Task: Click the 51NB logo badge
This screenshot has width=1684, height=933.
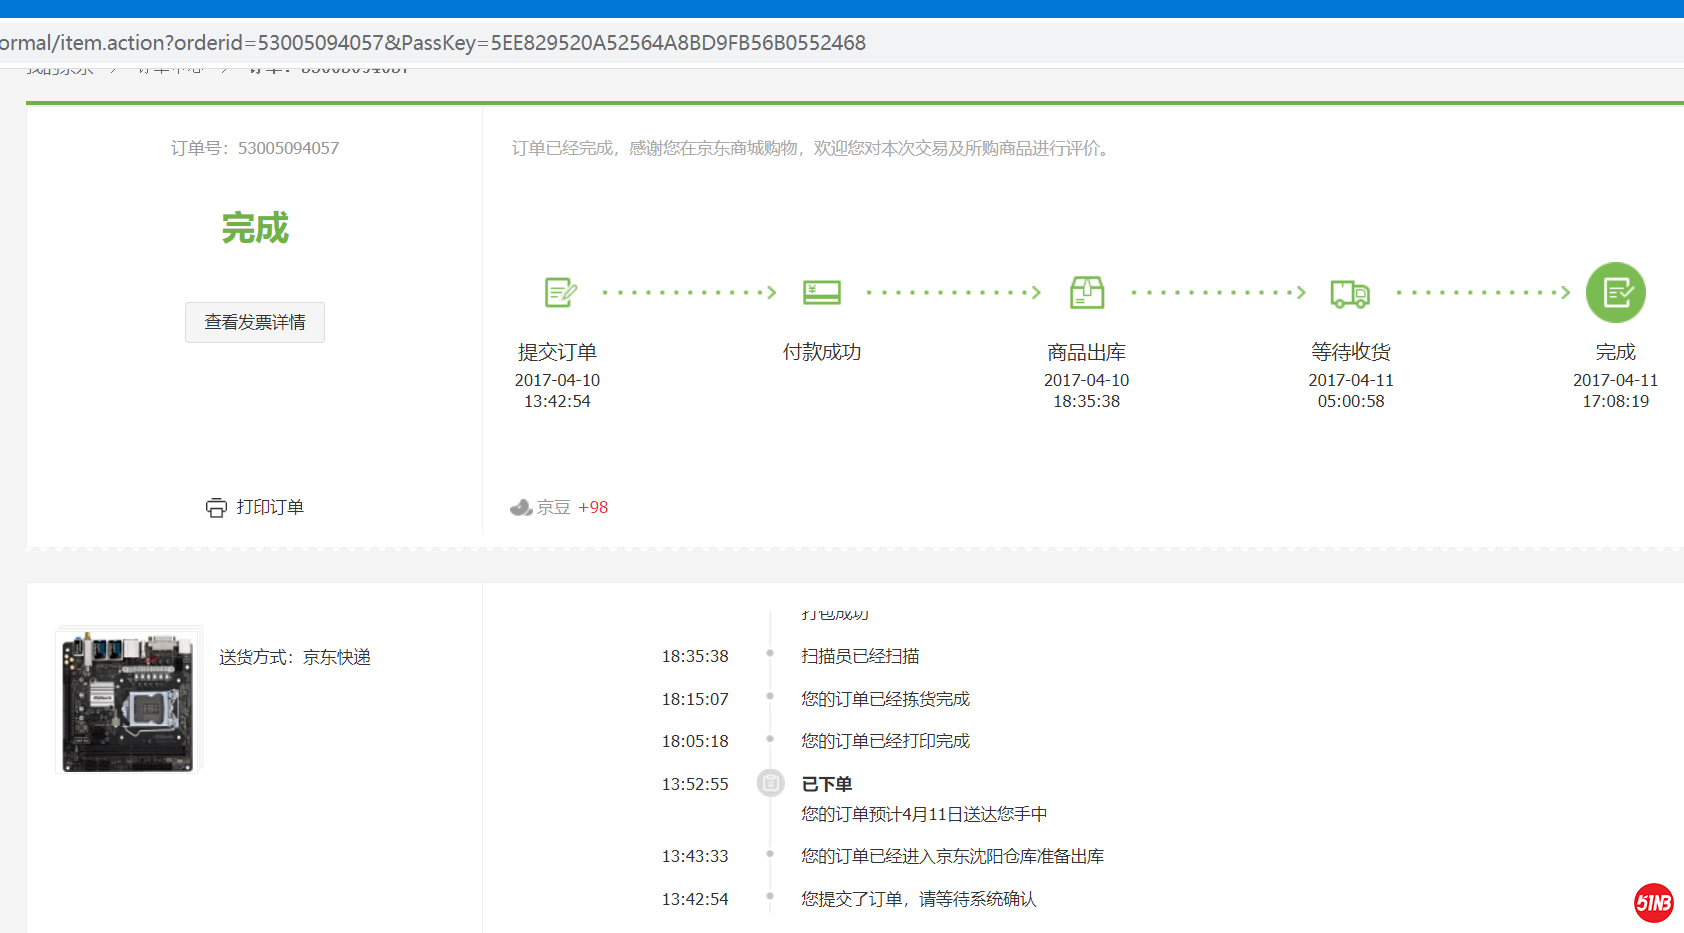Action: pyautogui.click(x=1654, y=903)
